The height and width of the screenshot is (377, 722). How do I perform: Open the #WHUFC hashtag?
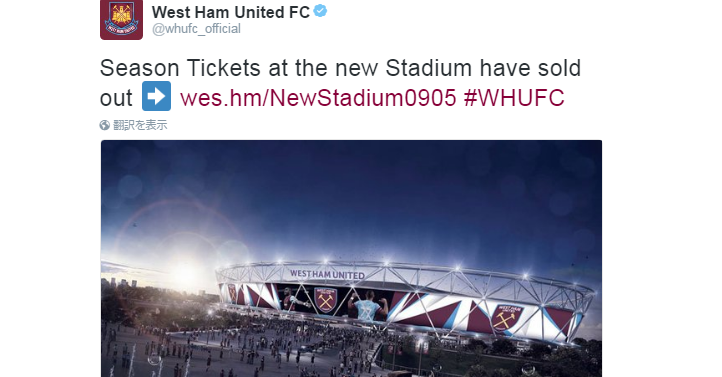pyautogui.click(x=514, y=98)
